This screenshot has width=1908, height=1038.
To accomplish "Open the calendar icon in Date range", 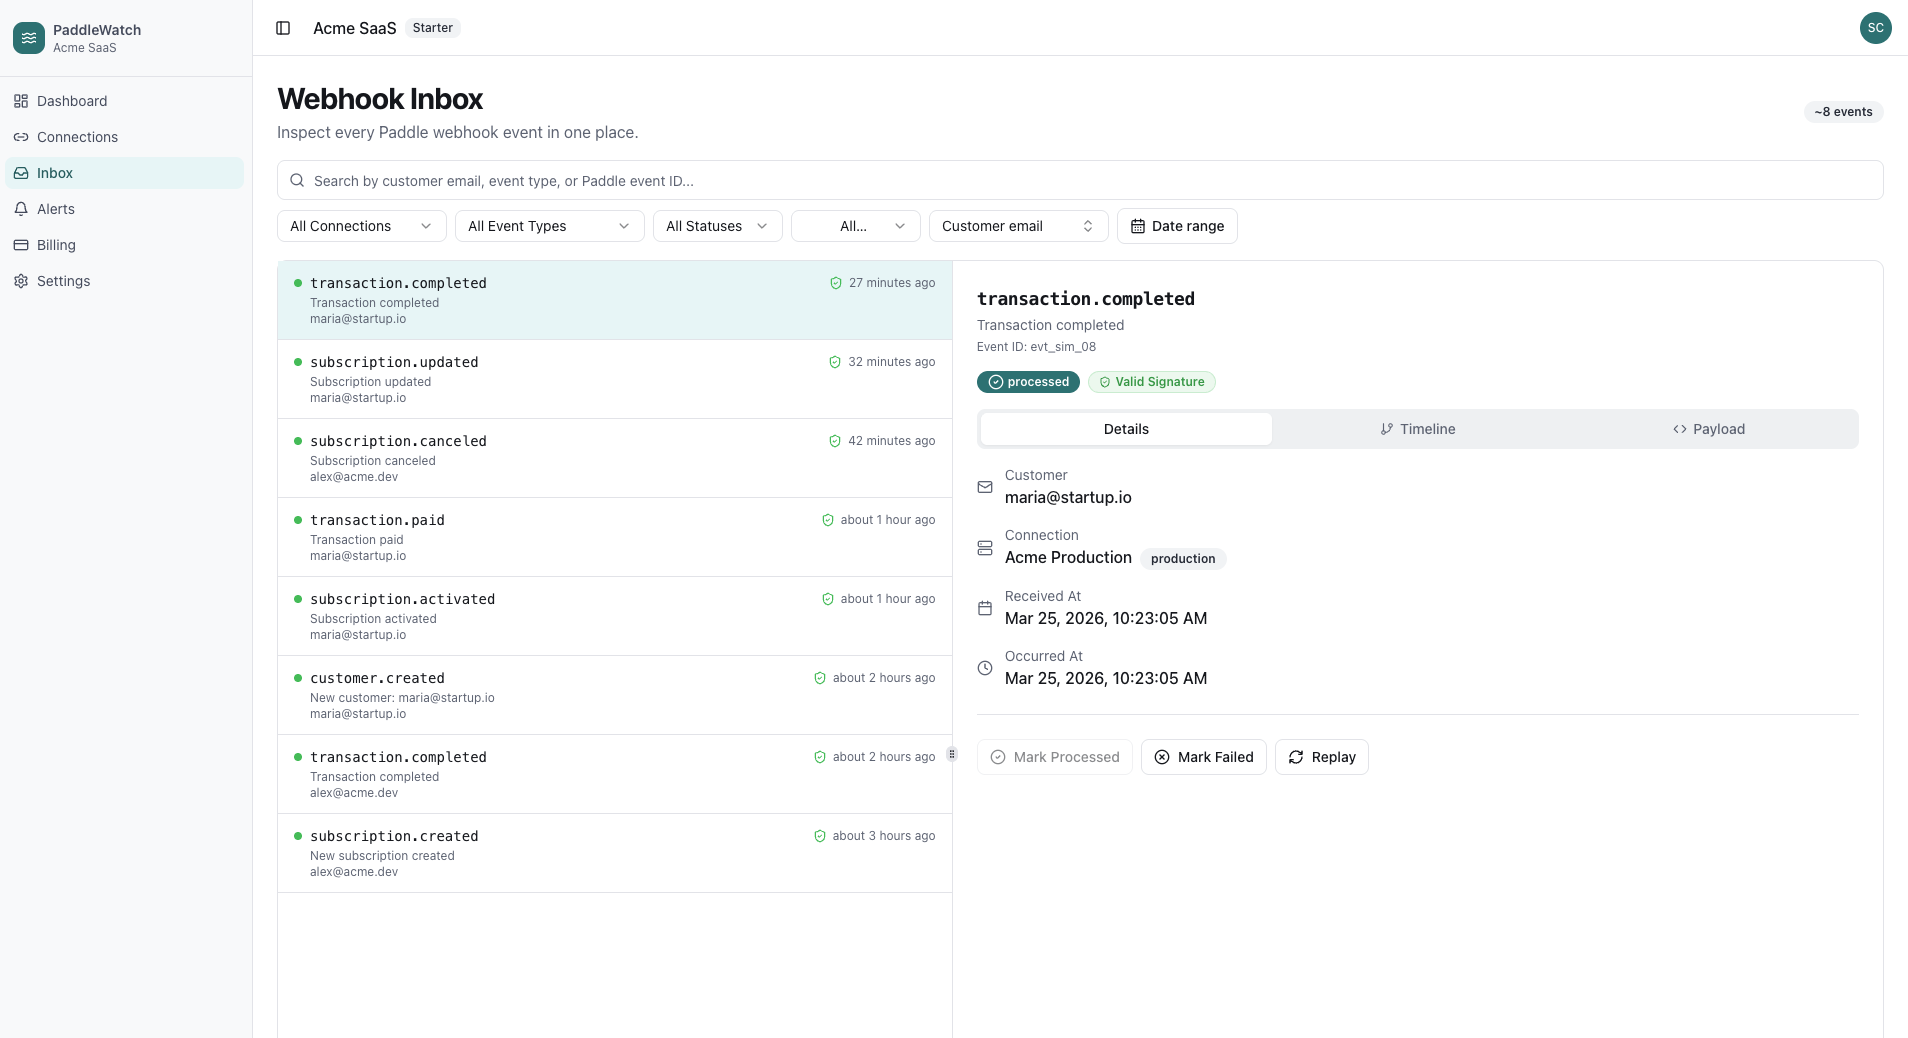I will click(1139, 226).
